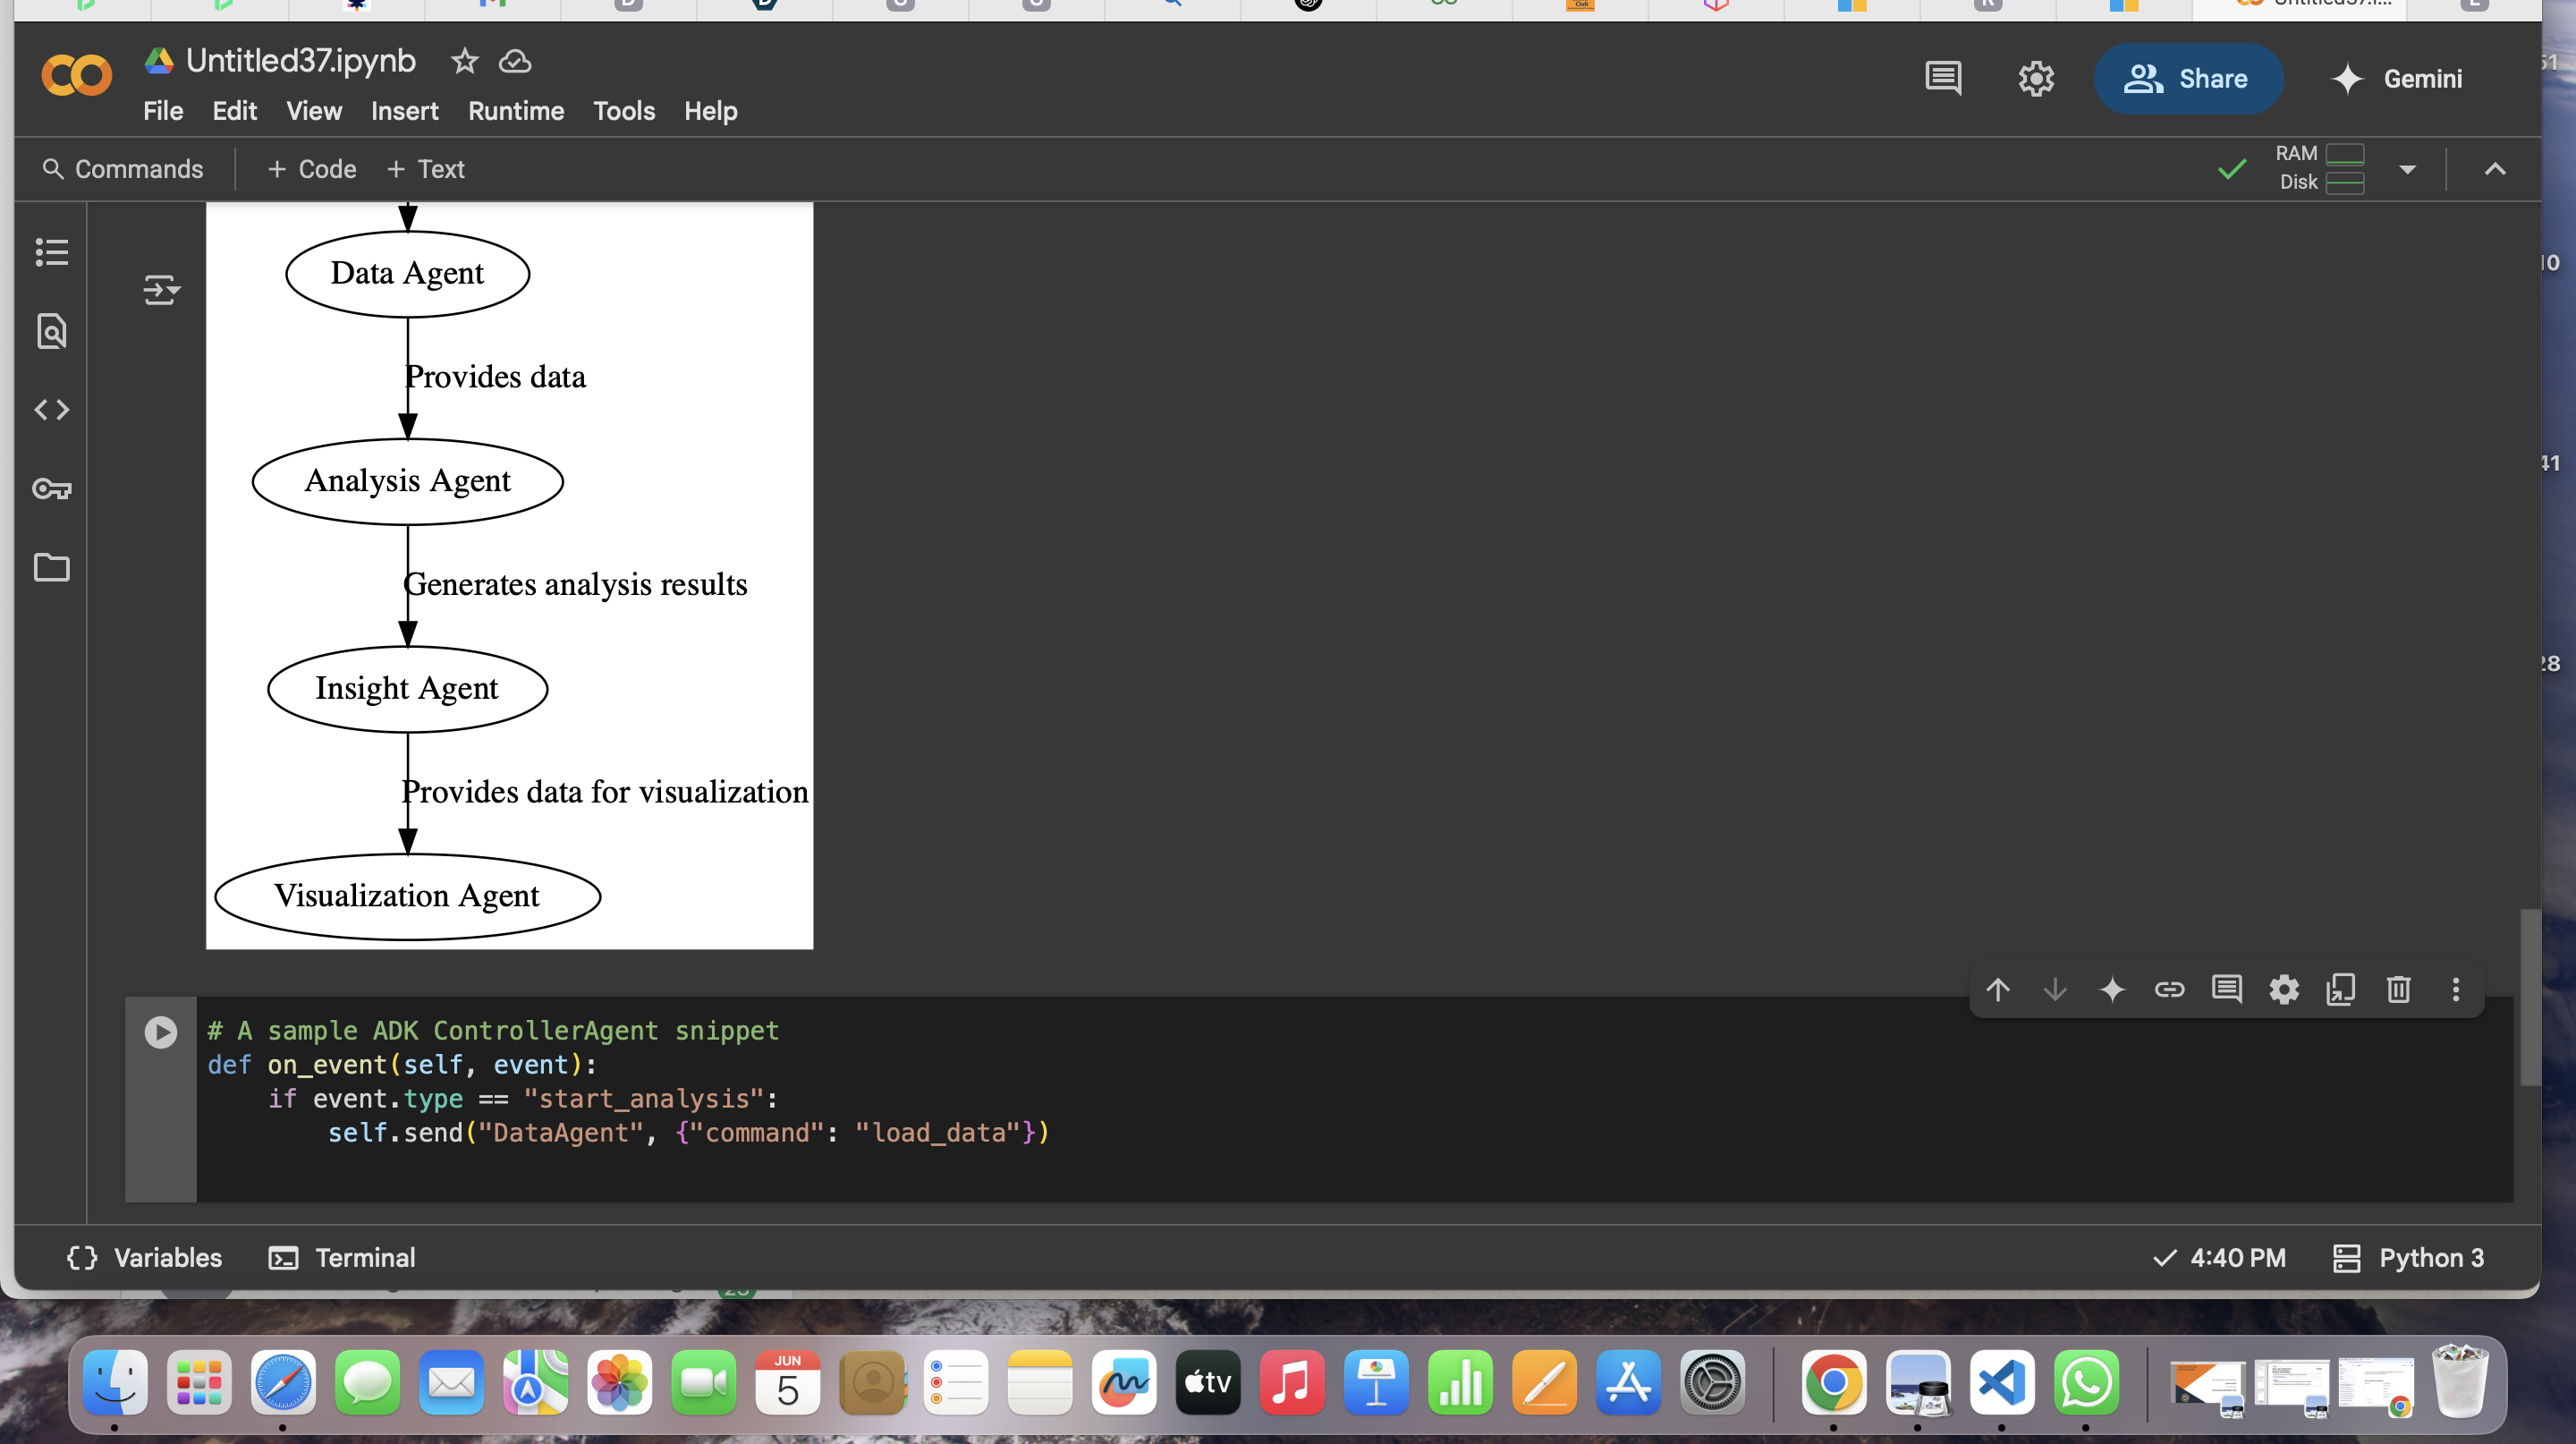2576x1444 pixels.
Task: Collapse the header with the chevron
Action: pyautogui.click(x=2495, y=169)
